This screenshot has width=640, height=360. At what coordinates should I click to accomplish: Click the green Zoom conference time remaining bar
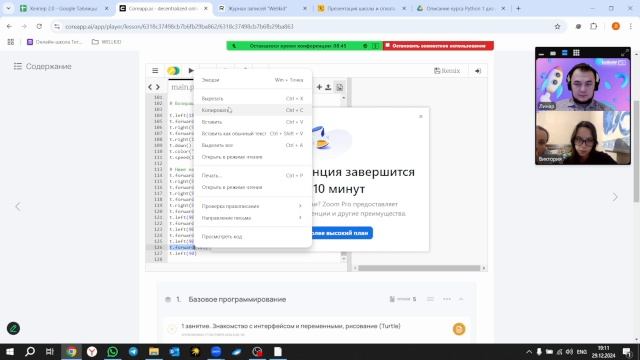(304, 46)
